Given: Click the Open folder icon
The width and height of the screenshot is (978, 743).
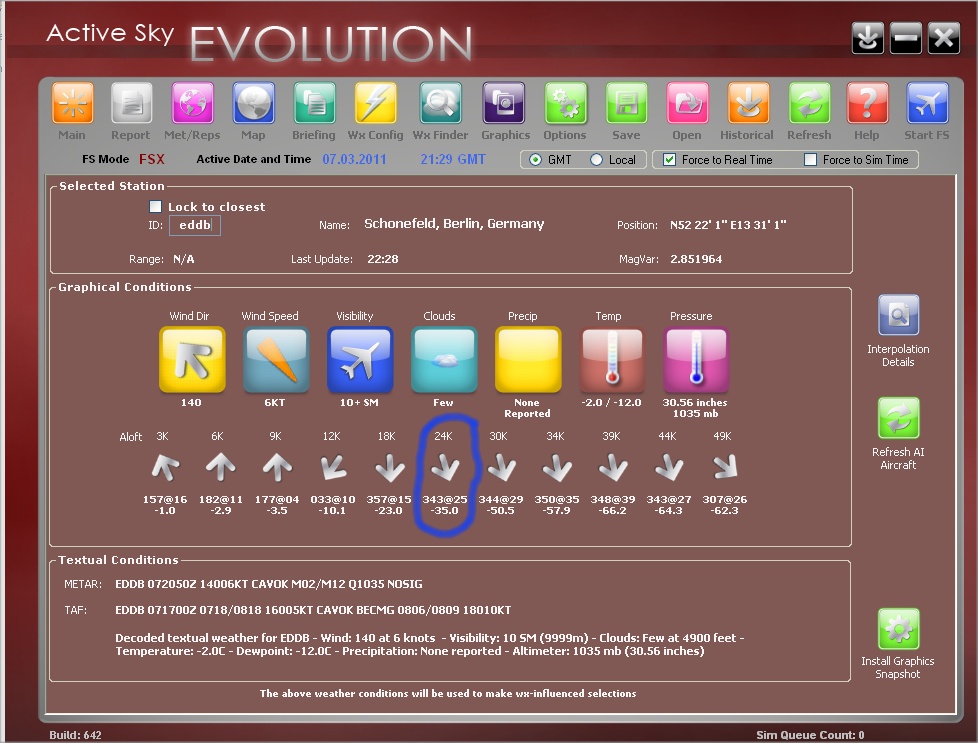Looking at the screenshot, I should pos(687,103).
